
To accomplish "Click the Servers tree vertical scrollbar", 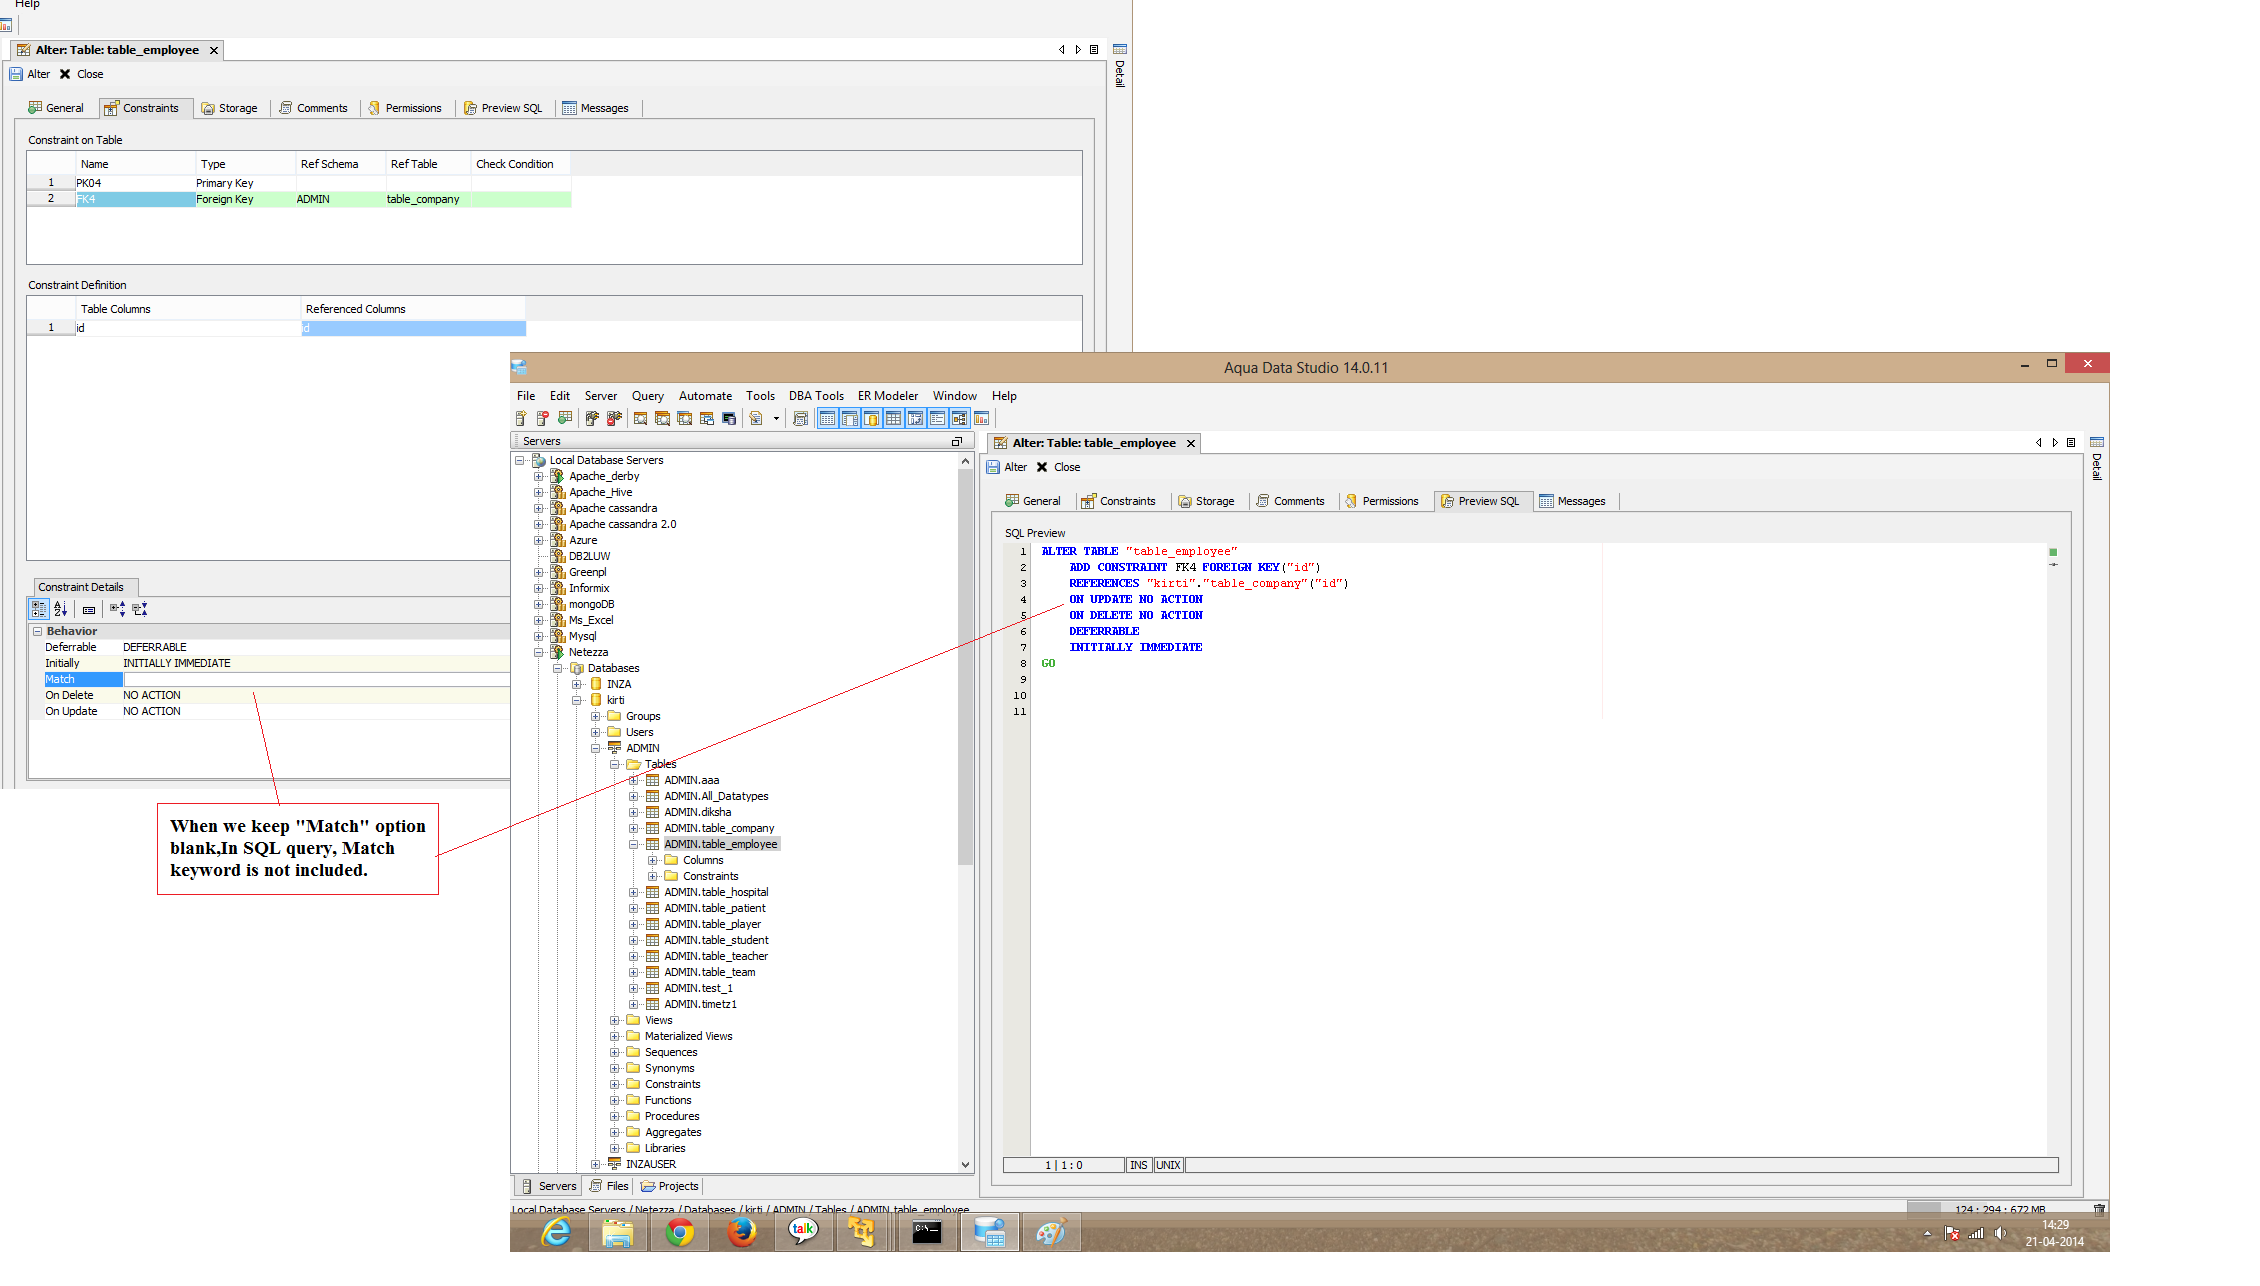I will coord(965,666).
